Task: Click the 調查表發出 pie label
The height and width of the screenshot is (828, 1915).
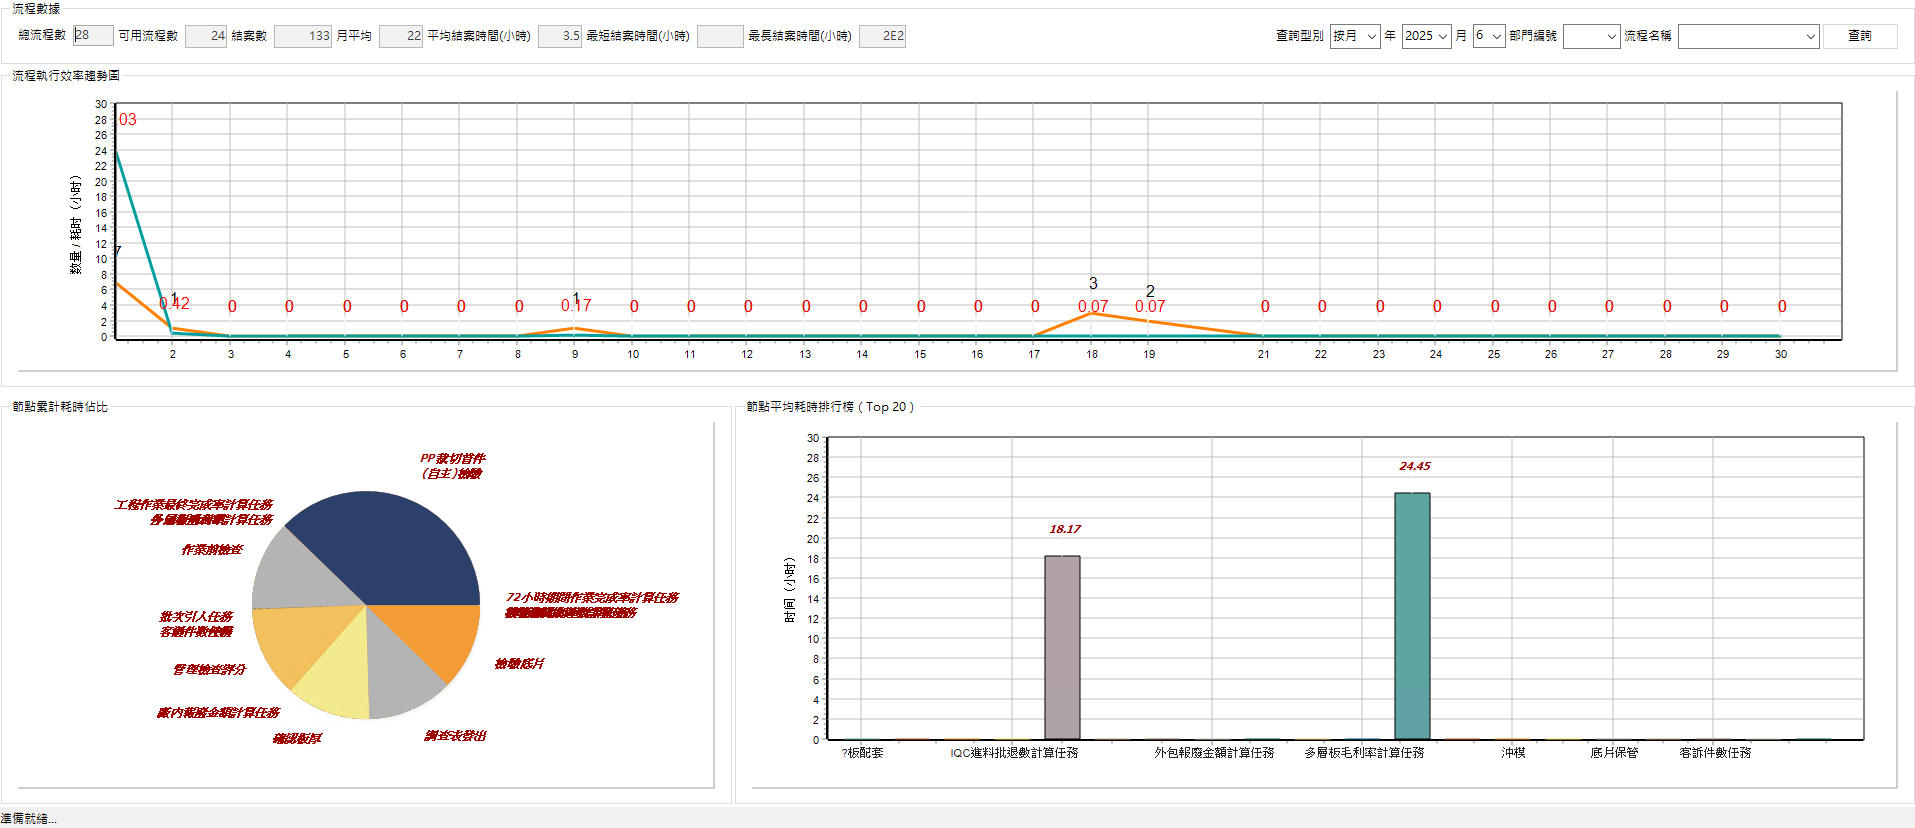Action: [455, 736]
